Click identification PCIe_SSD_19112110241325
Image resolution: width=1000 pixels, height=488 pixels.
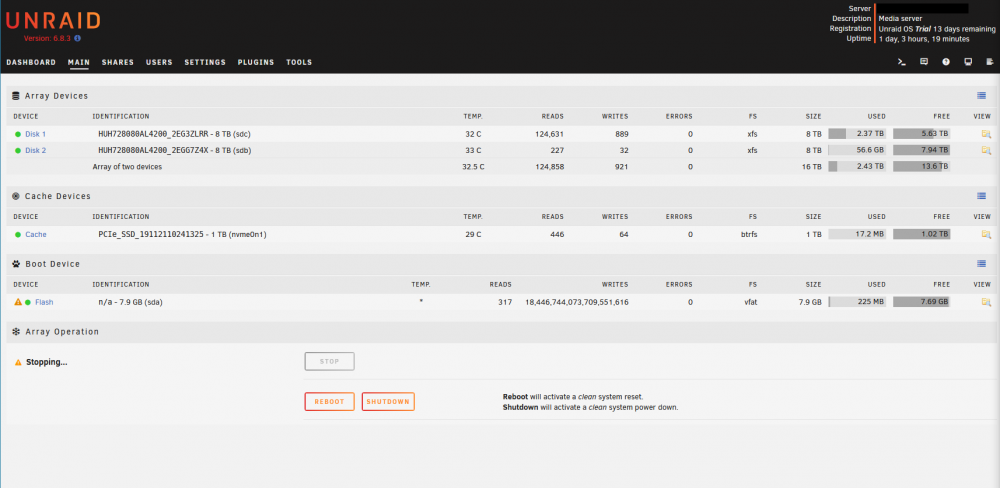[151, 235]
